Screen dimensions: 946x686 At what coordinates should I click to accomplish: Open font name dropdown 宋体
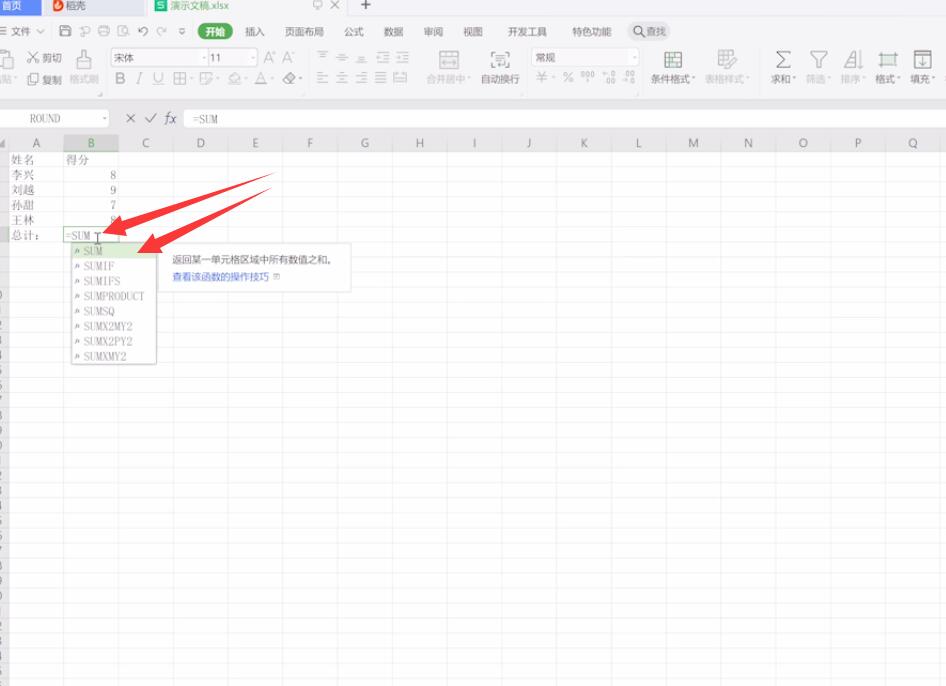[204, 58]
